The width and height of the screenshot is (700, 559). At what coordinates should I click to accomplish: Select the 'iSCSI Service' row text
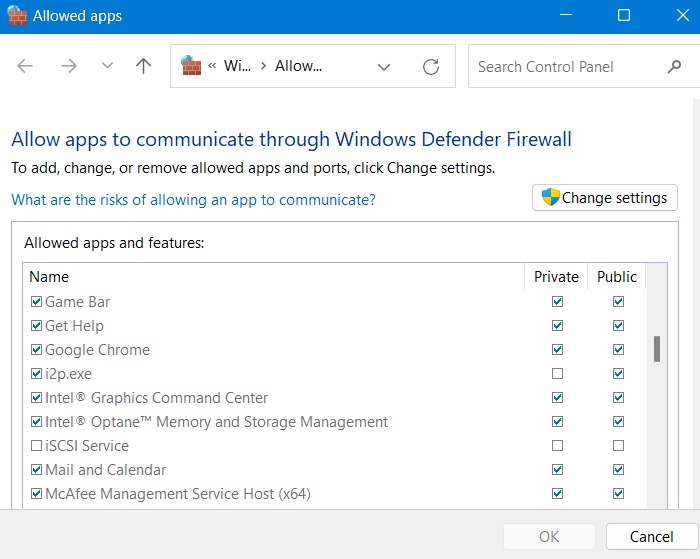(87, 446)
